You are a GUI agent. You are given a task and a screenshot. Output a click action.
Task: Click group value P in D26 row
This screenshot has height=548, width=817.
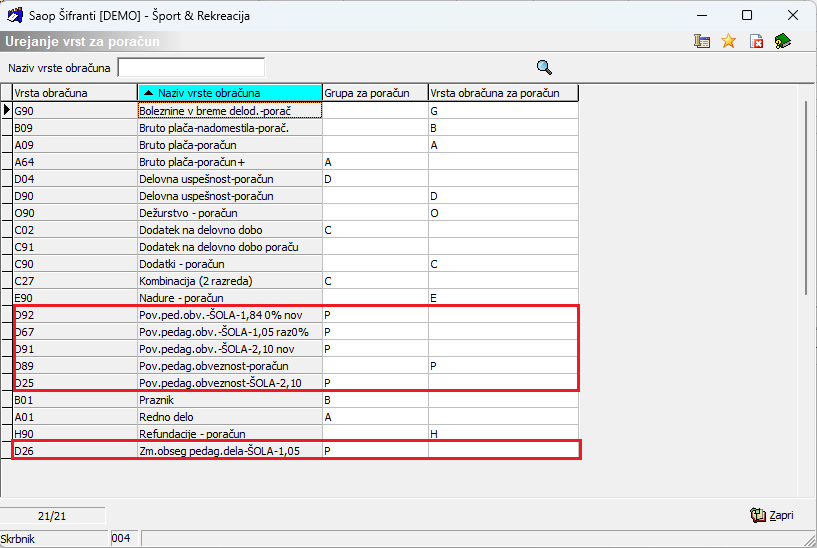(375, 451)
